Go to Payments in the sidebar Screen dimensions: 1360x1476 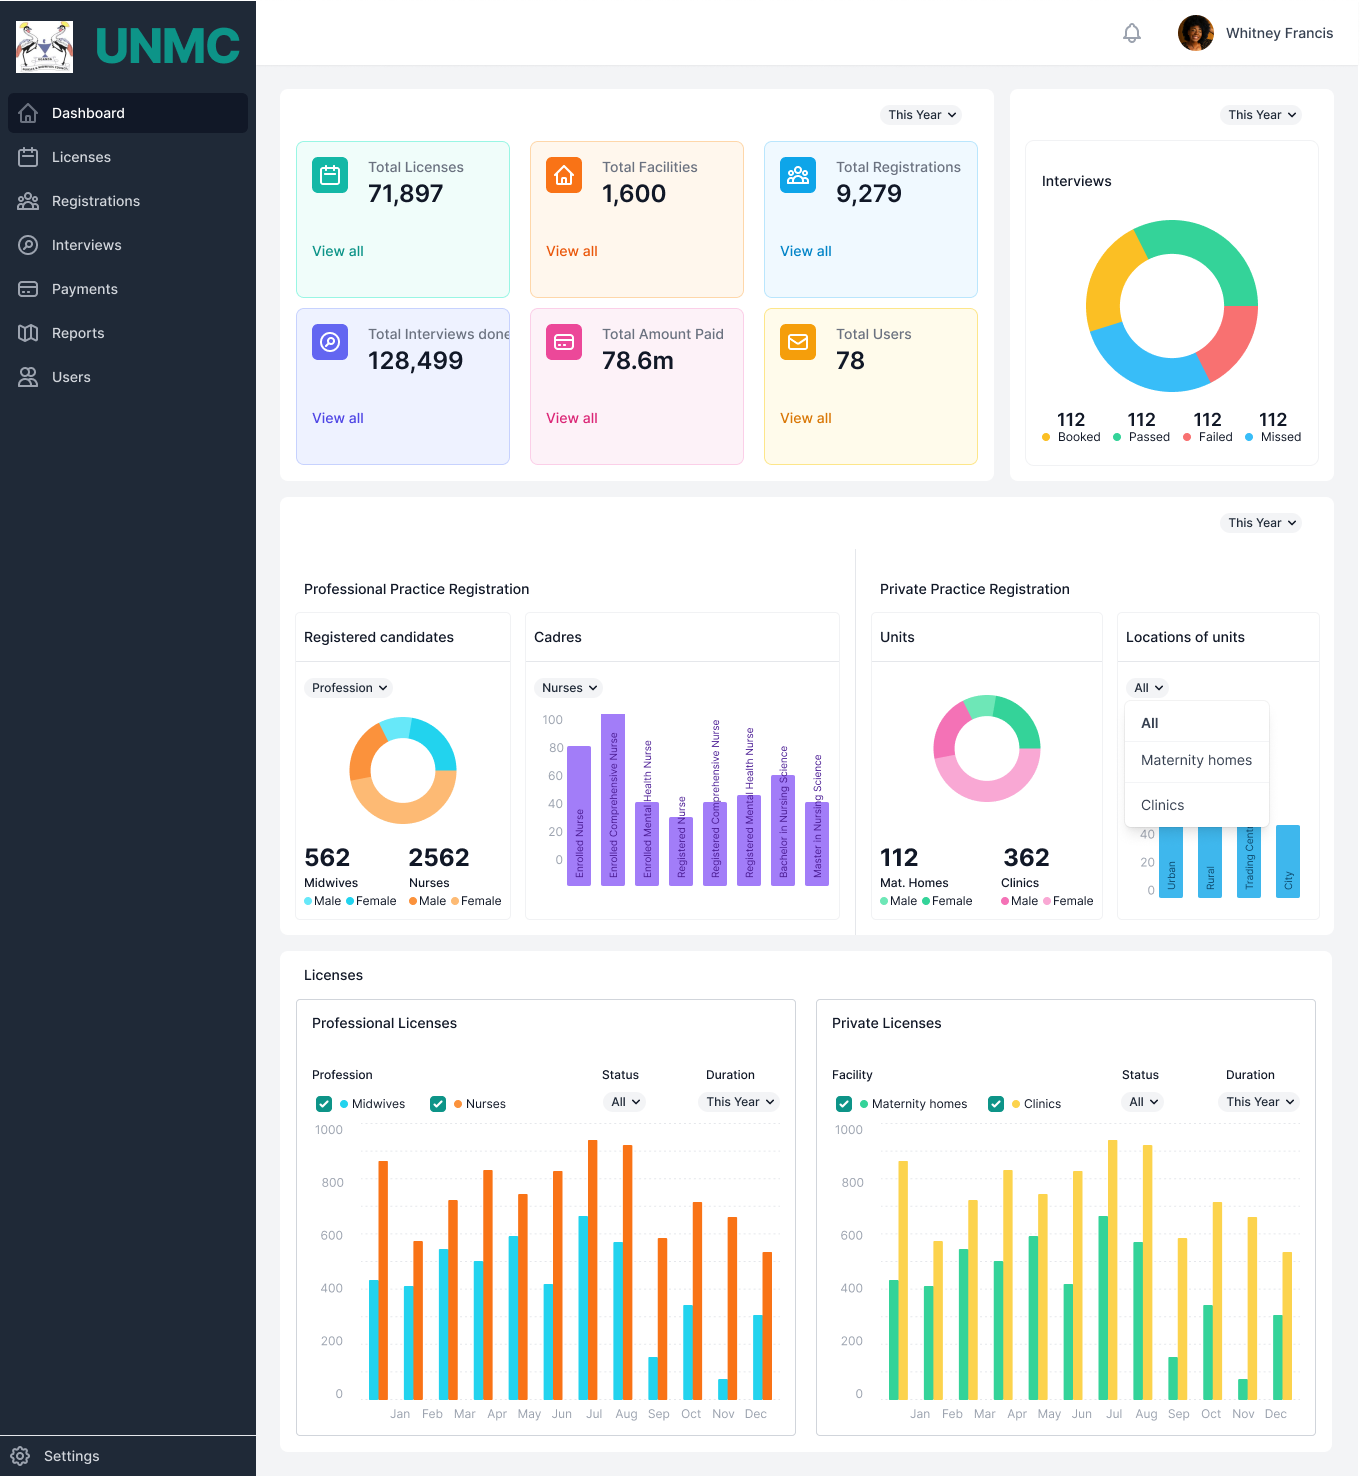85,289
